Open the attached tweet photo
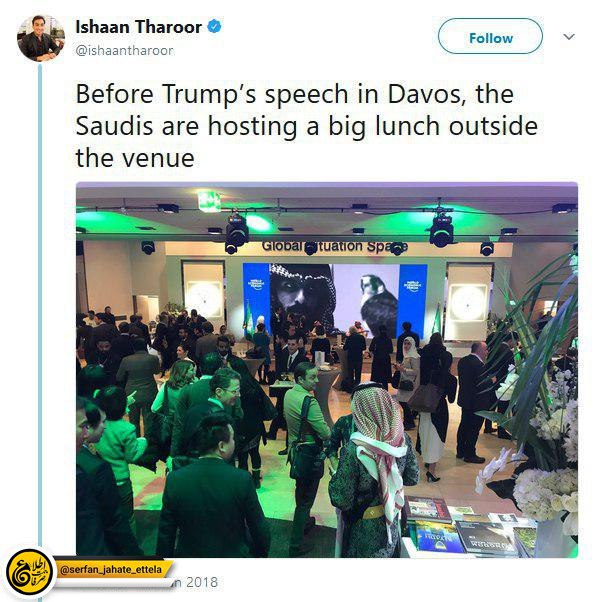 coord(327,369)
